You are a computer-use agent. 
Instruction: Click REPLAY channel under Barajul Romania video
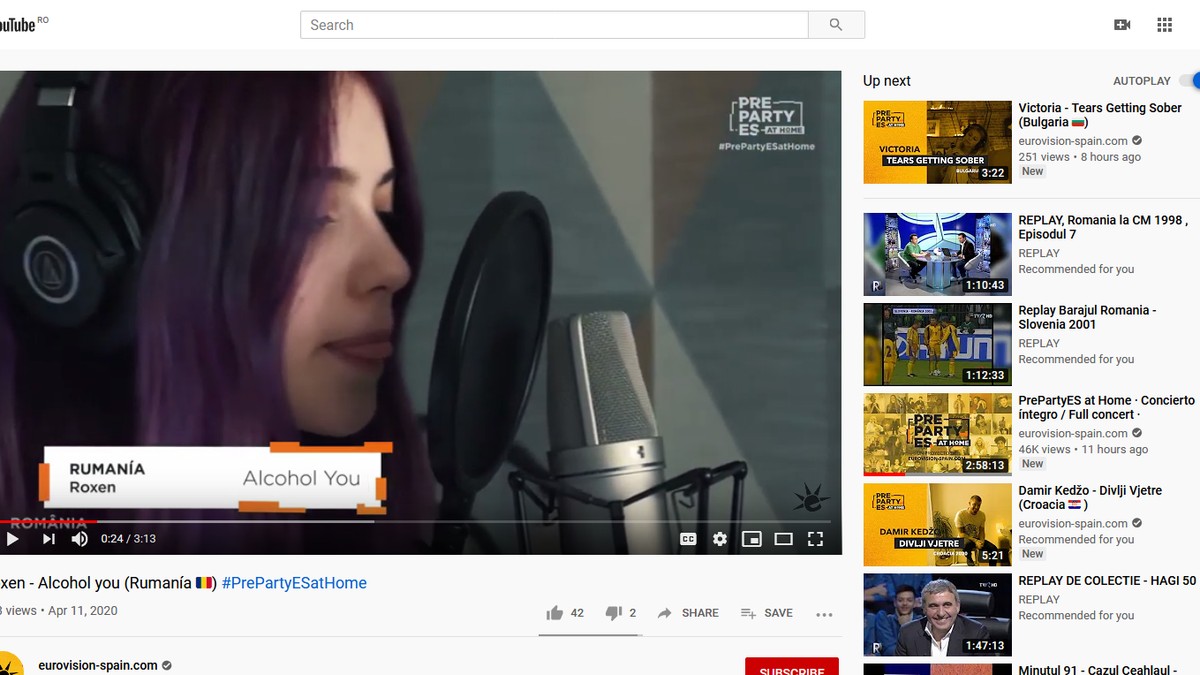coord(1039,343)
